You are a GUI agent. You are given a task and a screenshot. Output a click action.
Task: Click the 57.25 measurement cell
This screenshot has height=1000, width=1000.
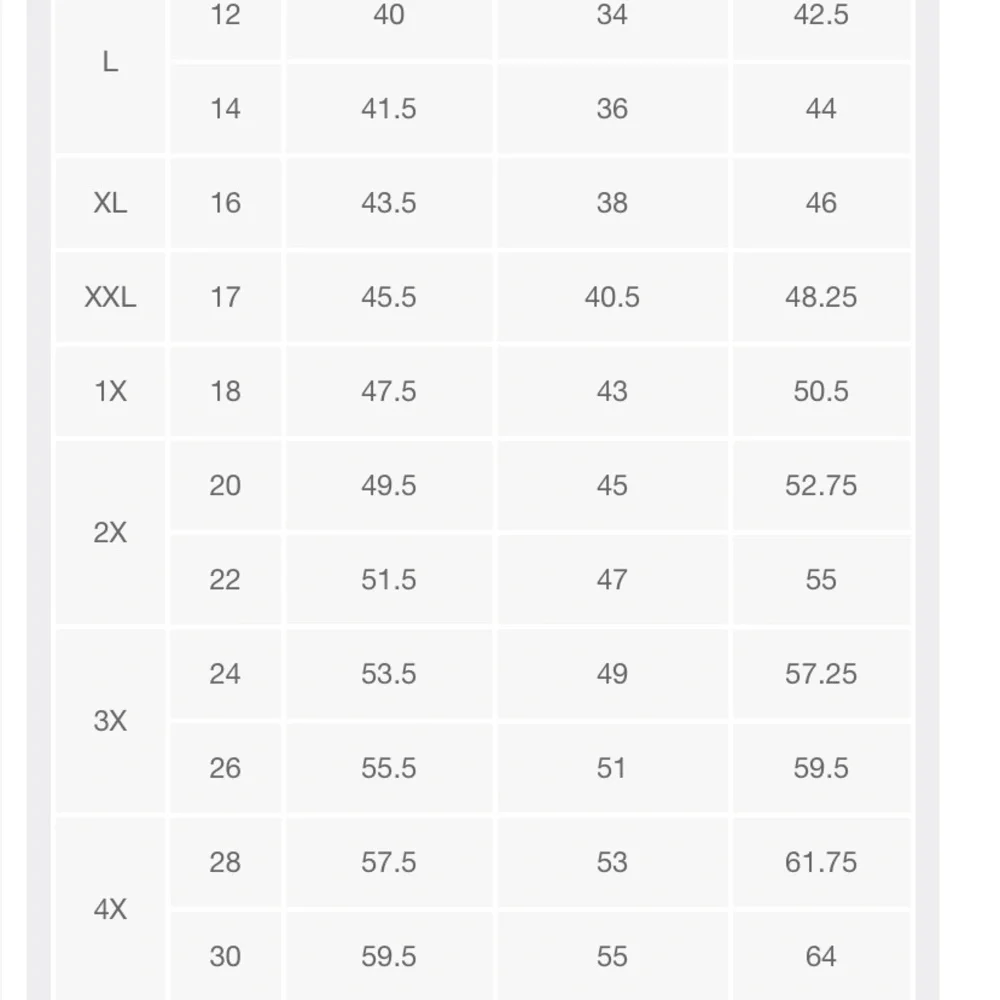point(821,673)
